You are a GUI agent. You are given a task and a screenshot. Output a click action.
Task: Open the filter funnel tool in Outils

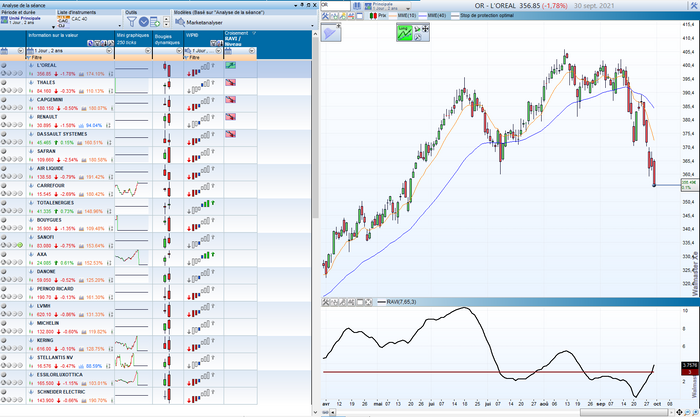131,21
